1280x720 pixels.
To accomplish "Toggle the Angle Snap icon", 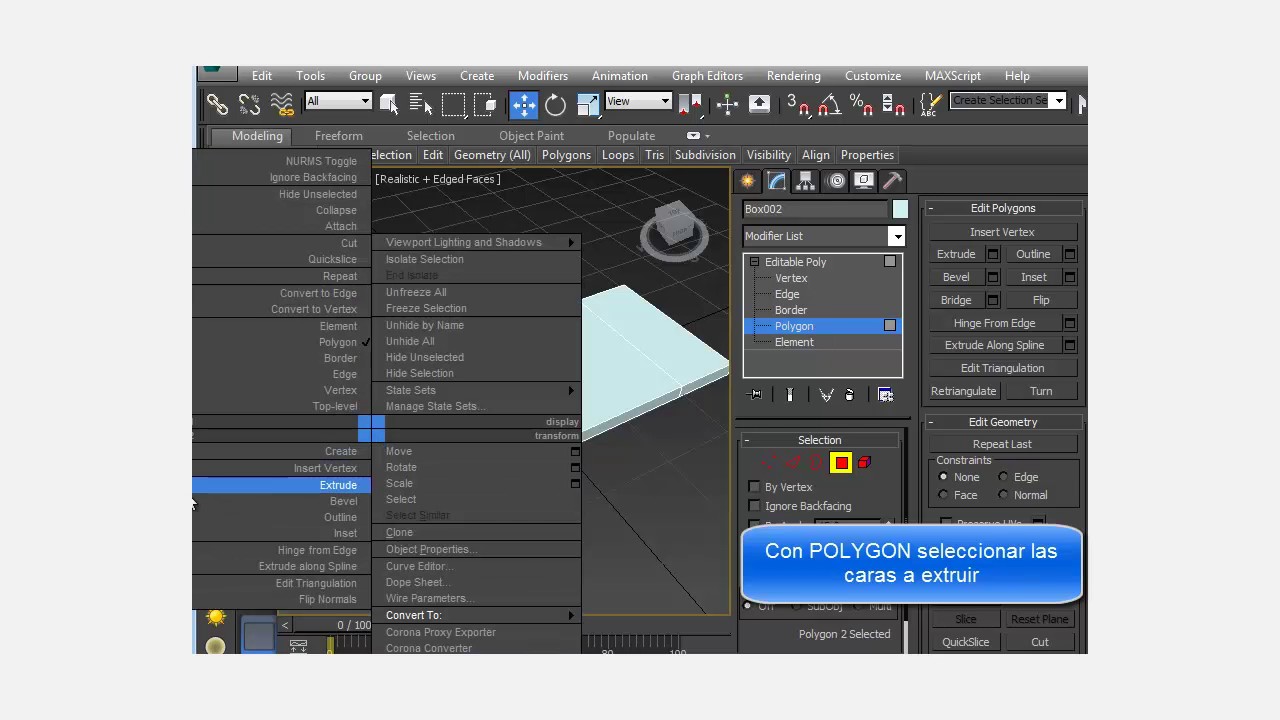I will (829, 103).
